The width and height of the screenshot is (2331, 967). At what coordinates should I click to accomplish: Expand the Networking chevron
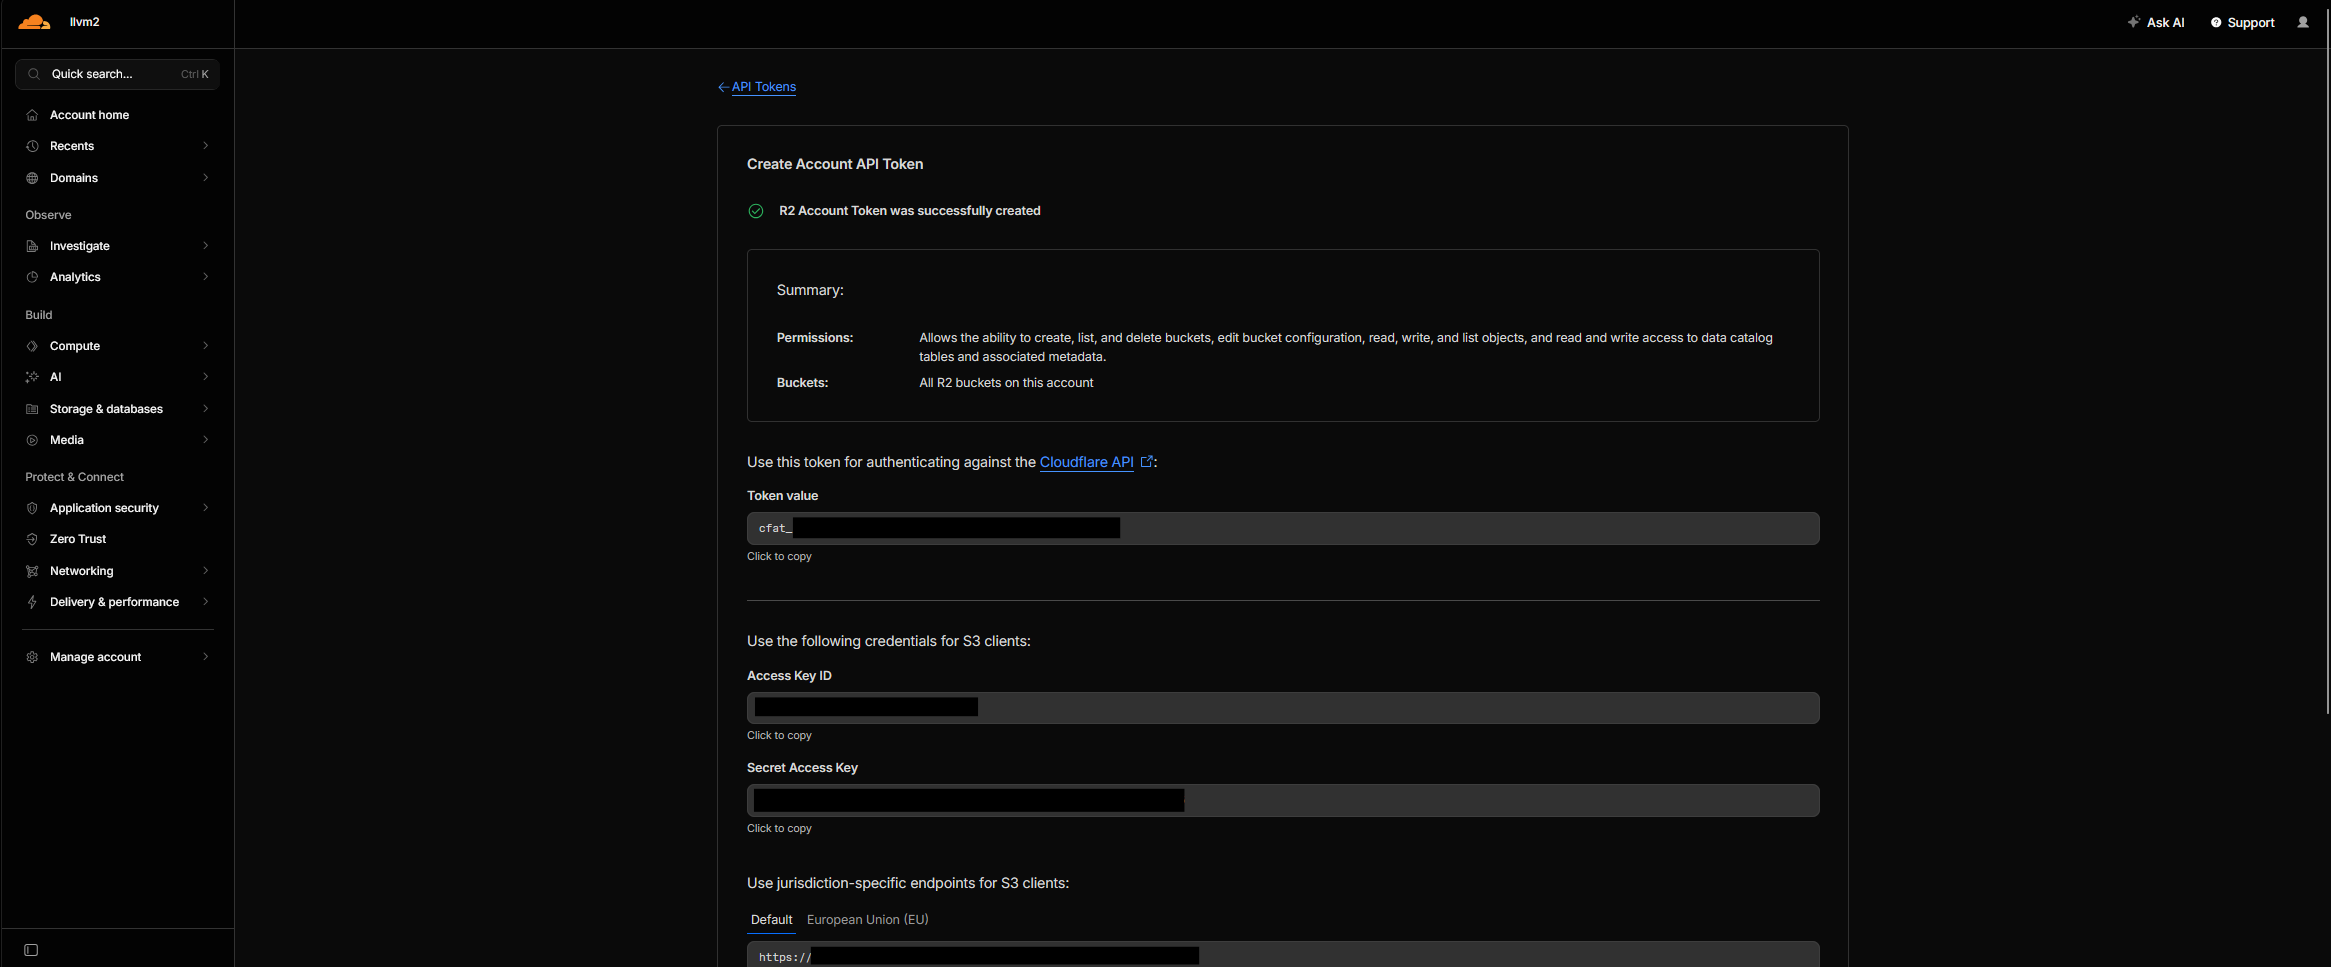click(x=206, y=571)
